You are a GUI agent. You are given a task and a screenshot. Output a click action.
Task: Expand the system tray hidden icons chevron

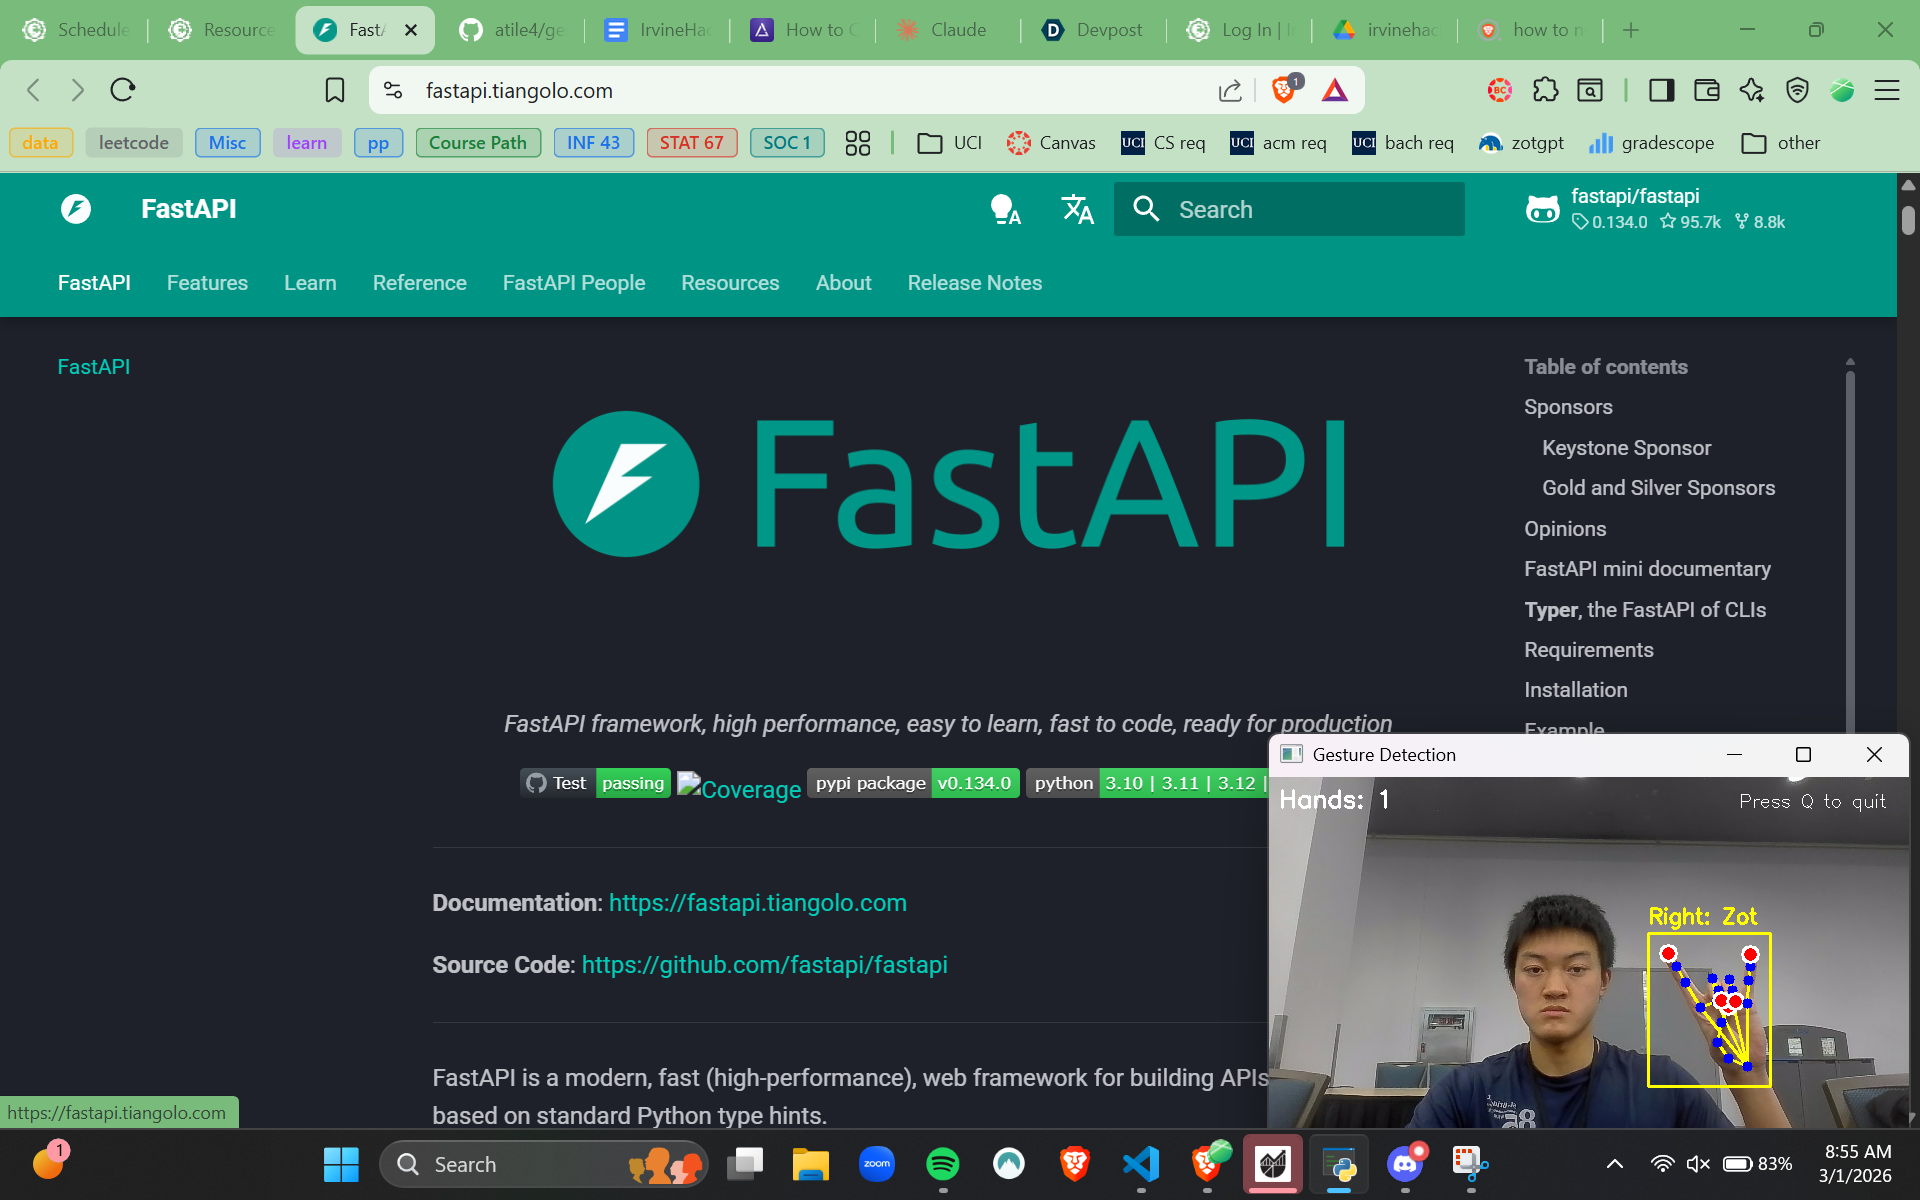pos(1614,1164)
